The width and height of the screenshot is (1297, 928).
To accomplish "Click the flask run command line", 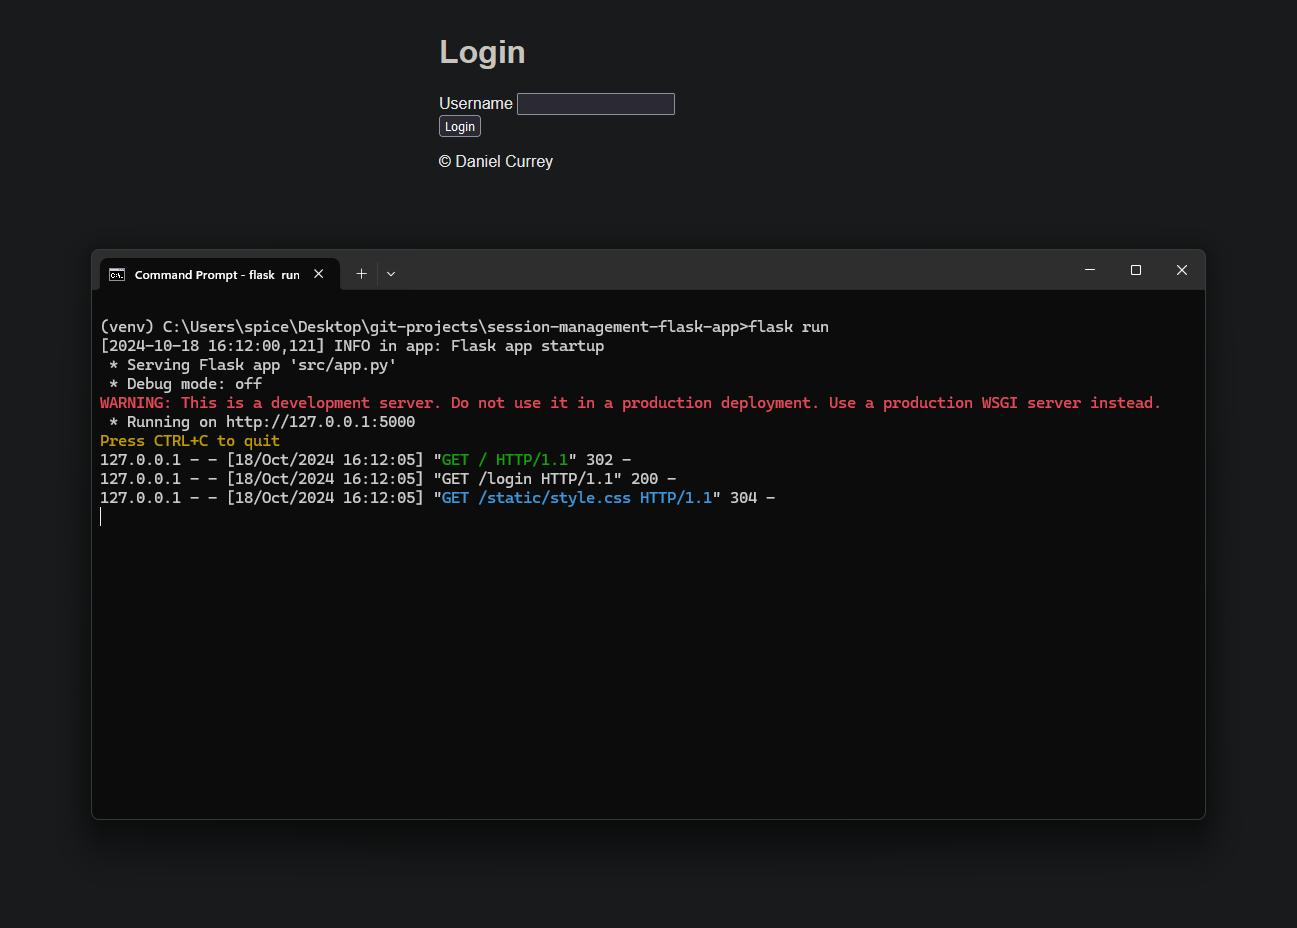I will [x=464, y=327].
